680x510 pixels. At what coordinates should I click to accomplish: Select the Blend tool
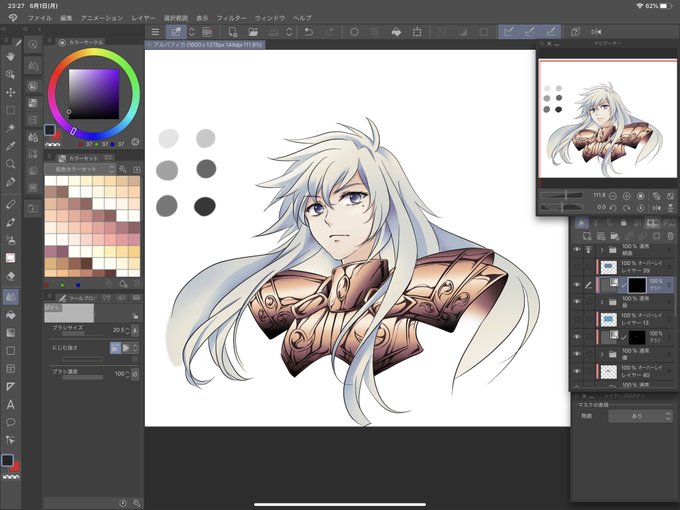click(10, 297)
